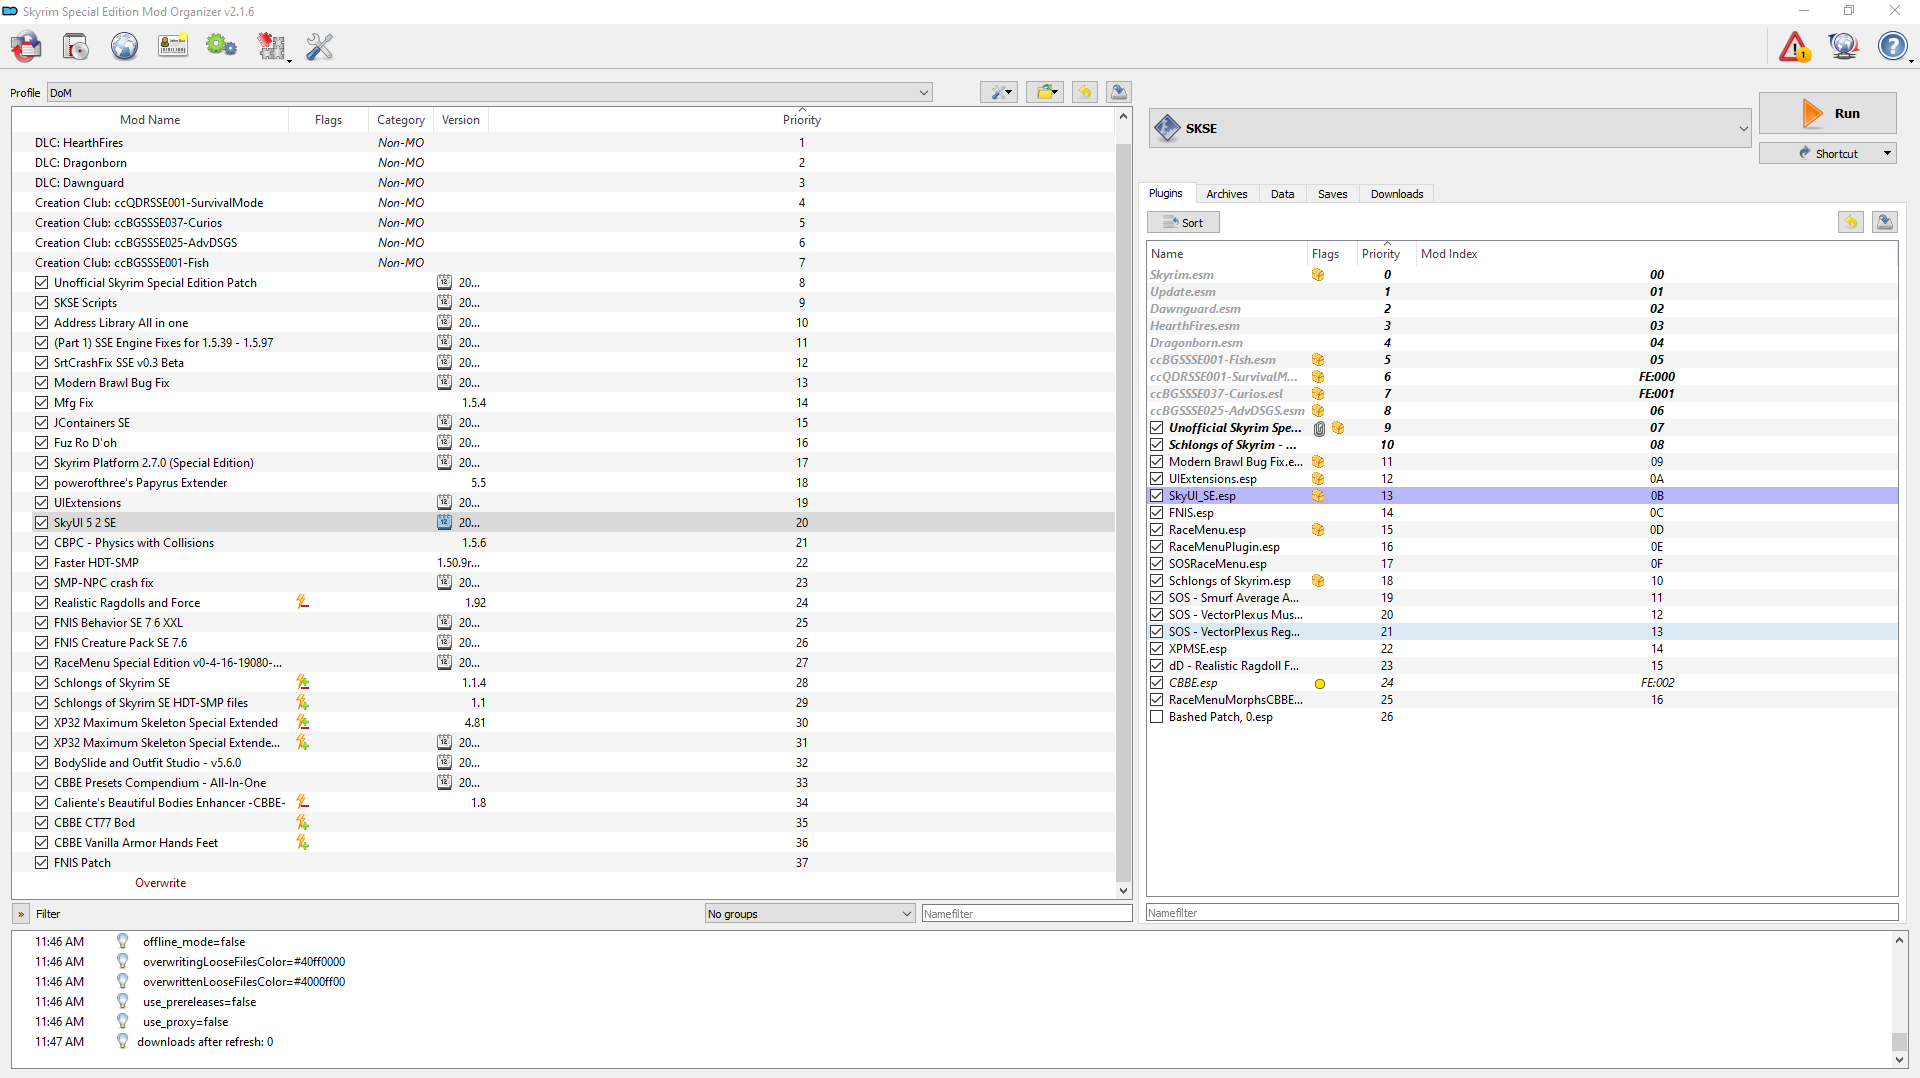The image size is (1920, 1078).
Task: Open the executables gears editor
Action: pyautogui.click(x=221, y=46)
